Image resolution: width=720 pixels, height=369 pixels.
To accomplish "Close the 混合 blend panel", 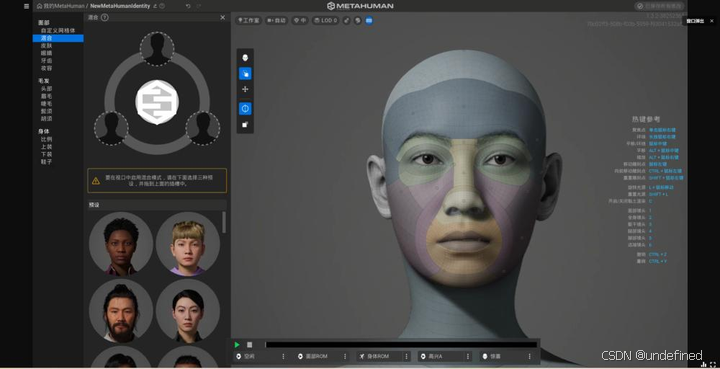I will pyautogui.click(x=223, y=17).
